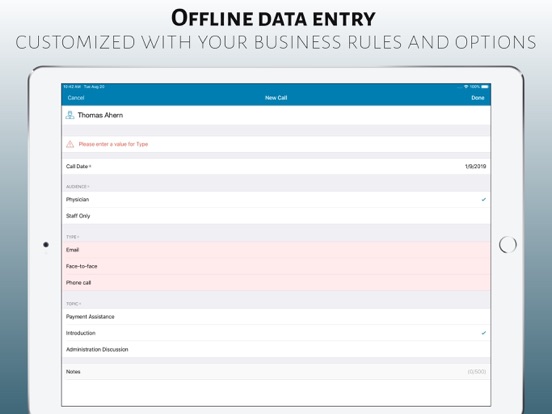Select the 1/9/2019 date value
The width and height of the screenshot is (552, 414).
coord(475,166)
